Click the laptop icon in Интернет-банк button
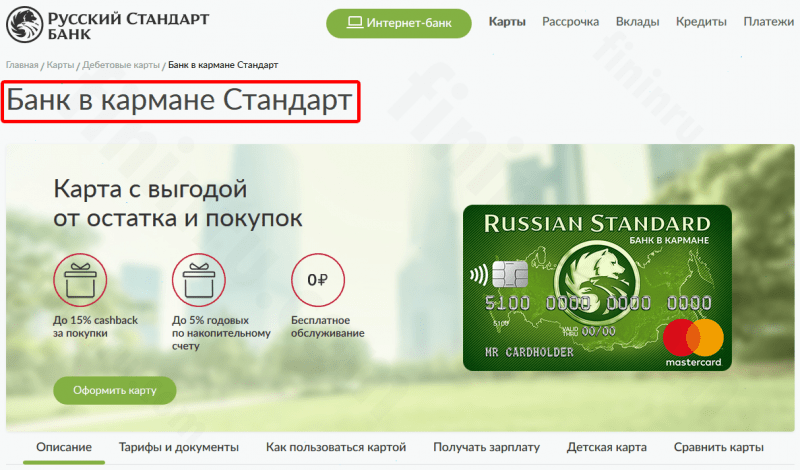800x470 pixels. [355, 22]
